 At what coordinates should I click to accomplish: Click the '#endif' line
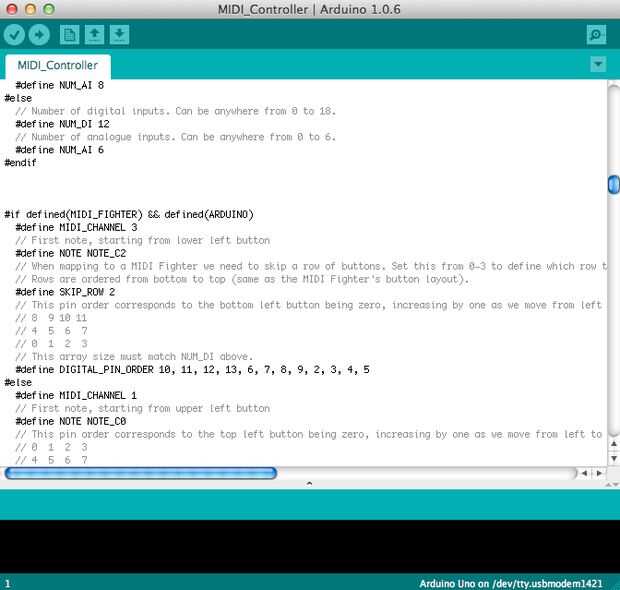(20, 163)
